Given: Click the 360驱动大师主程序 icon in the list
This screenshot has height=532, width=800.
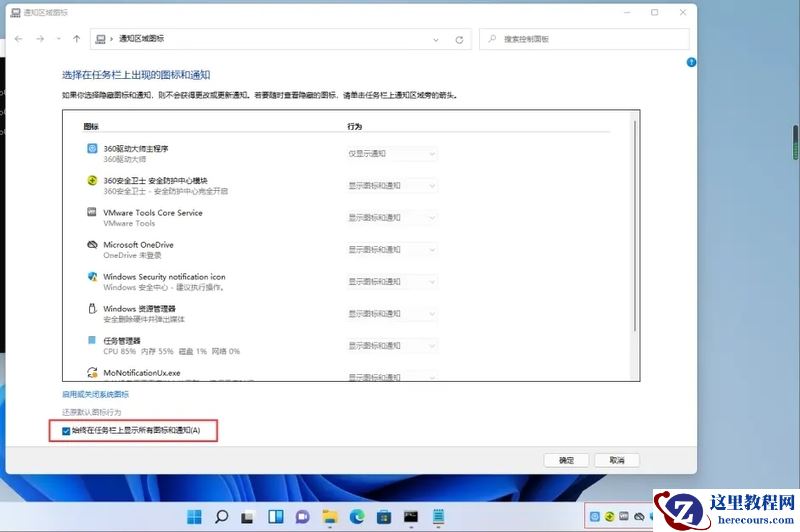Looking at the screenshot, I should pyautogui.click(x=92, y=148).
